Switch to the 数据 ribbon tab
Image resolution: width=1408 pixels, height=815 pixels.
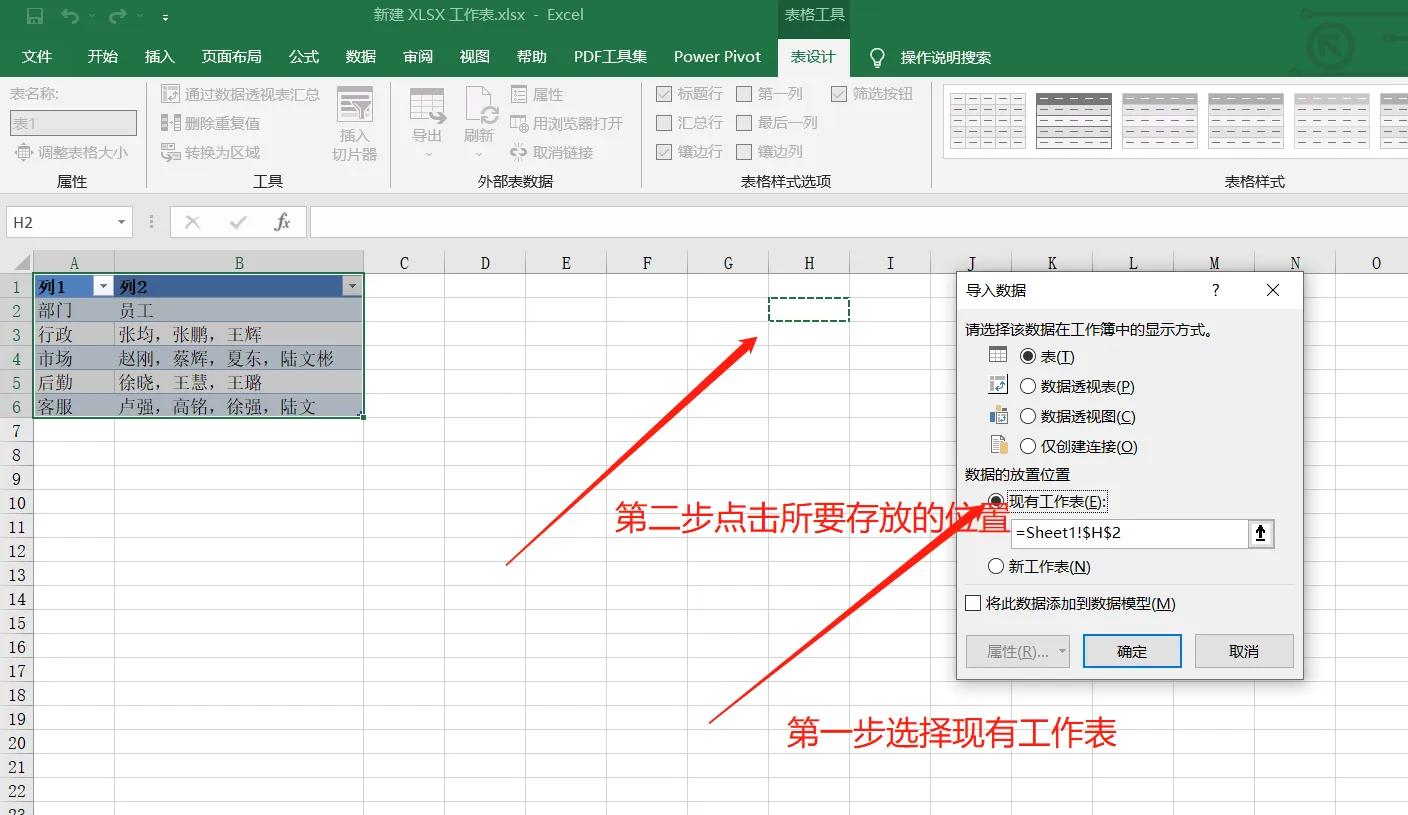360,57
